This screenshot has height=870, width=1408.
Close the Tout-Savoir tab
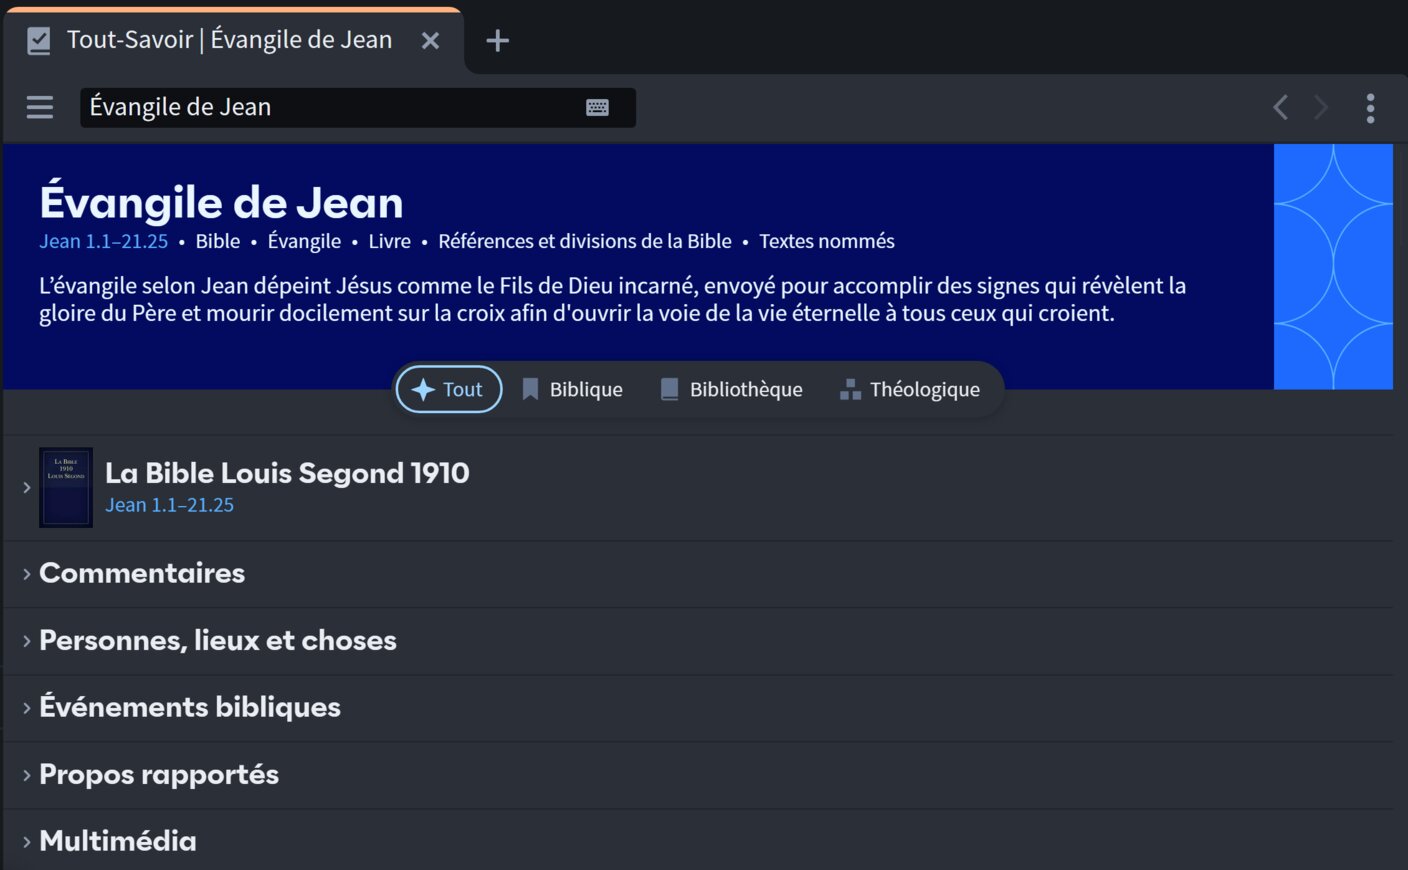click(430, 41)
